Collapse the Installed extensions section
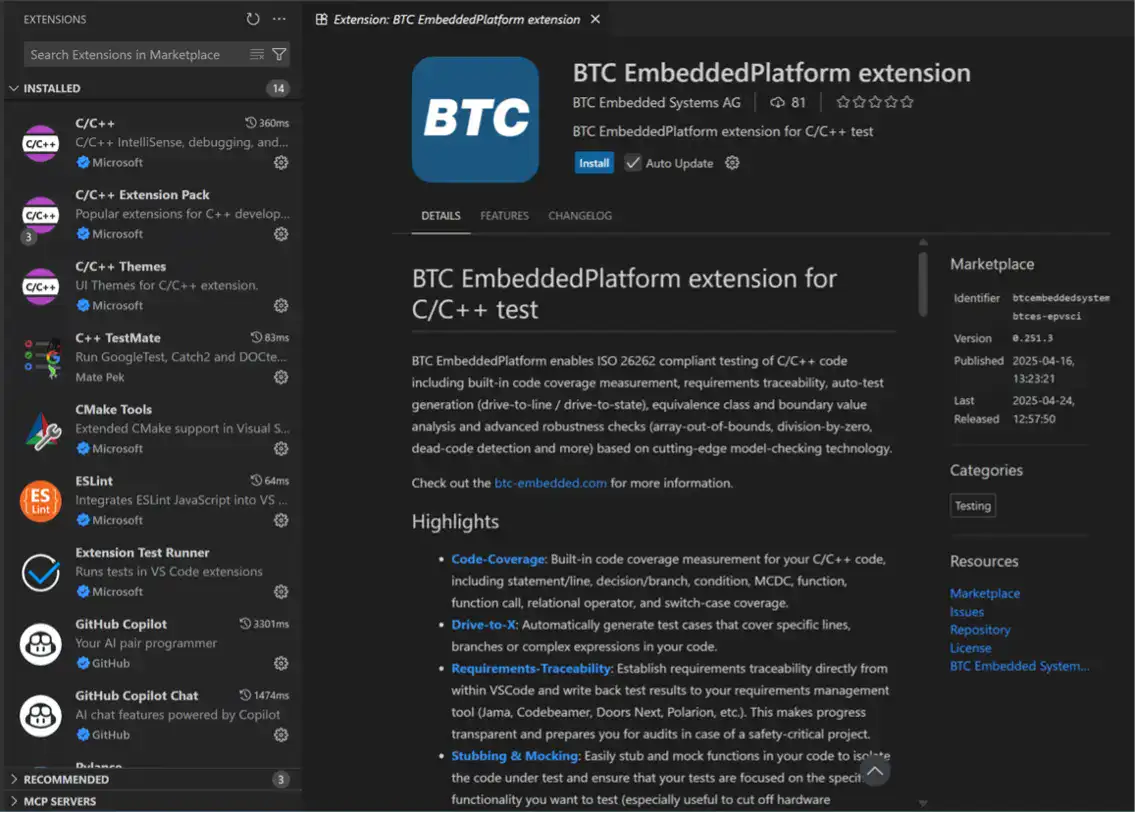Screen dimensions: 1139x815 (x=14, y=88)
